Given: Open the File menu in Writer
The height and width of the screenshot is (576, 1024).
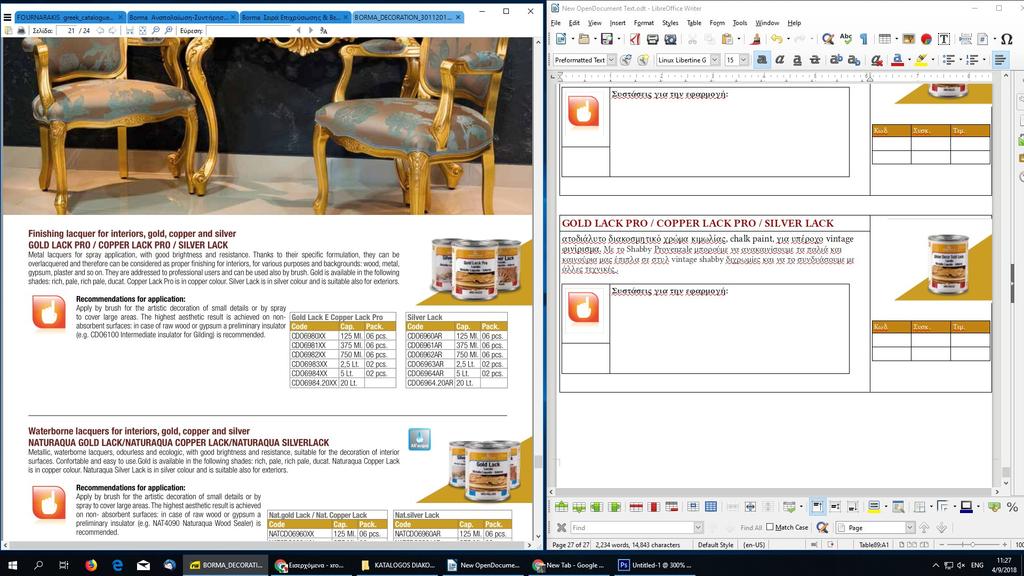Looking at the screenshot, I should [x=556, y=23].
